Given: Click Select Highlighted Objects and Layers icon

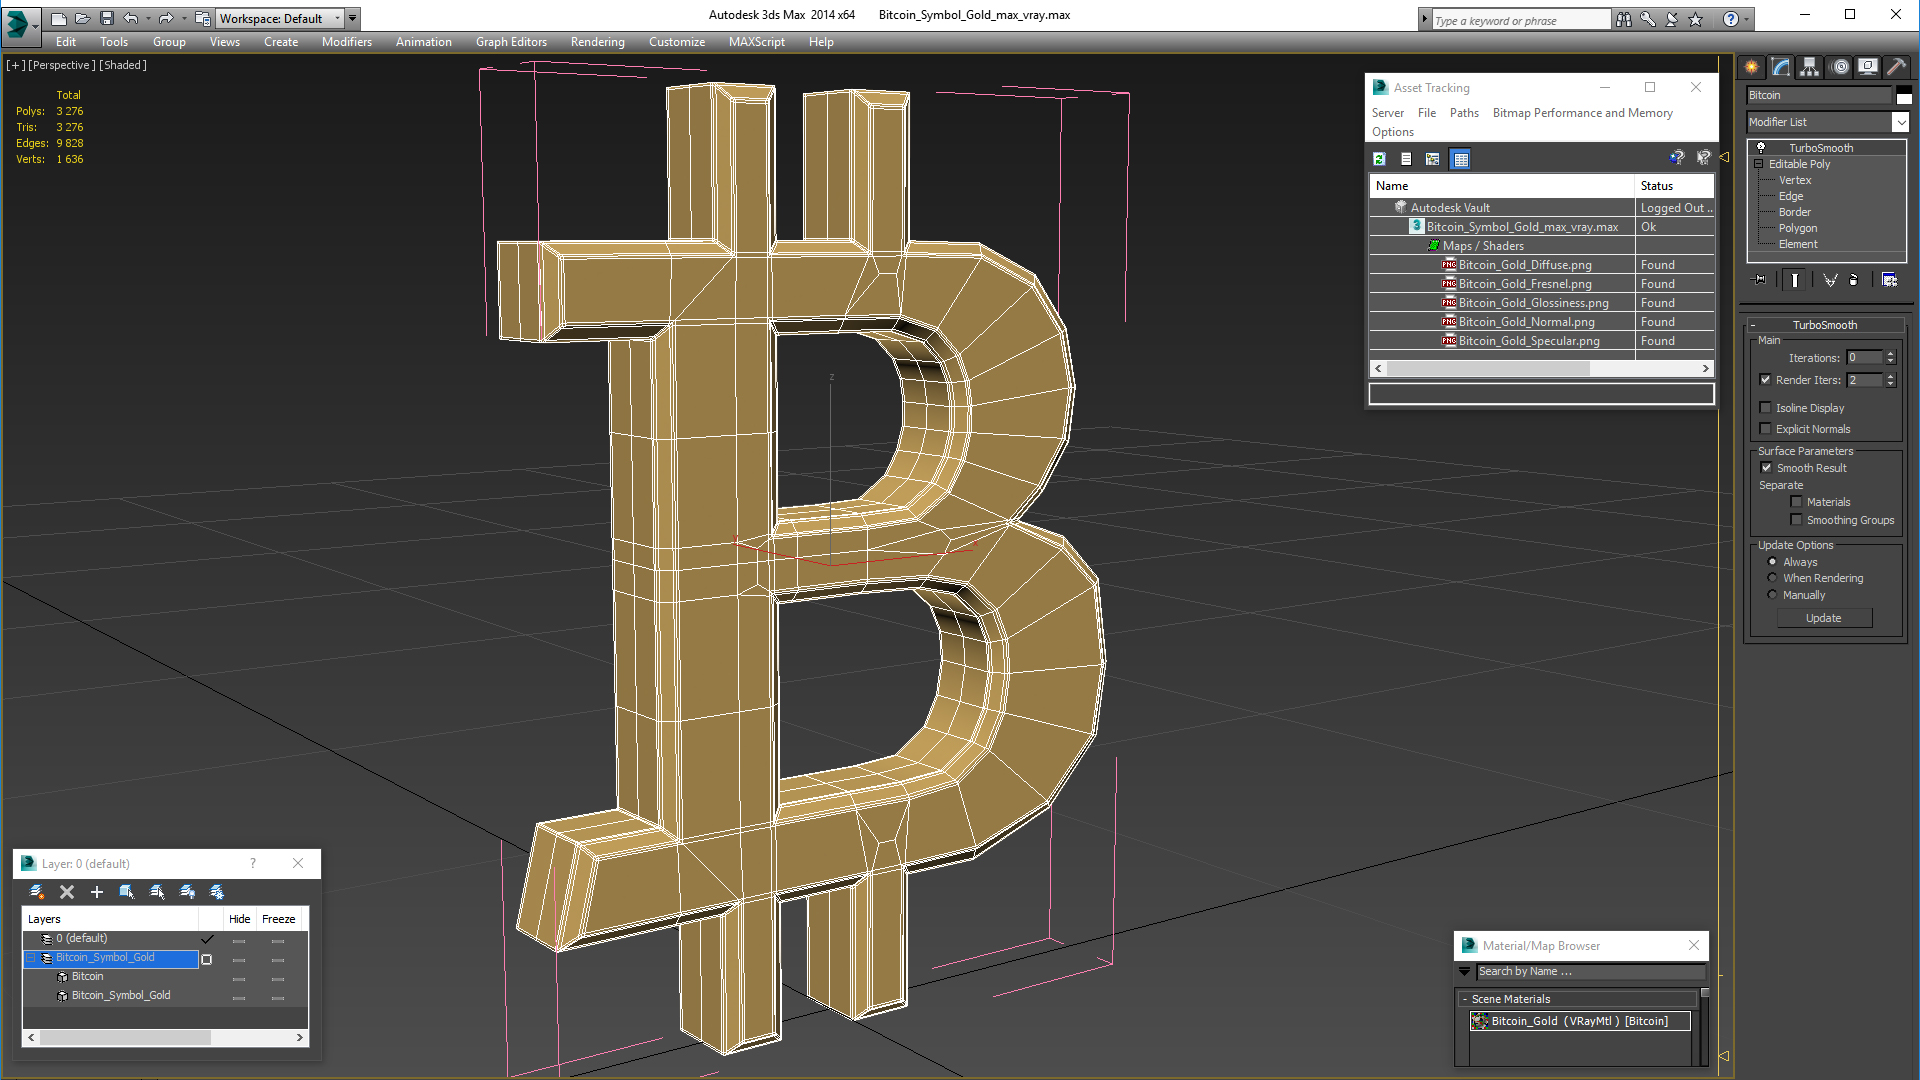Looking at the screenshot, I should tap(127, 892).
